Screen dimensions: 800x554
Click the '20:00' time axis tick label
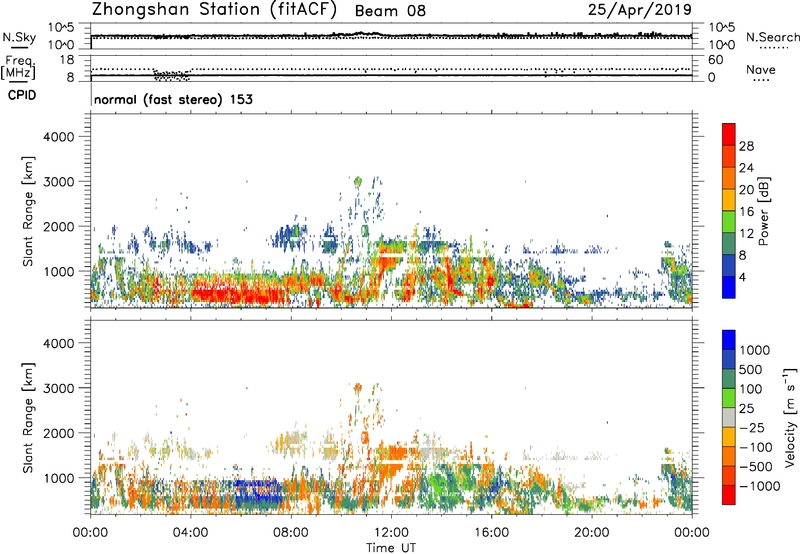click(x=591, y=533)
